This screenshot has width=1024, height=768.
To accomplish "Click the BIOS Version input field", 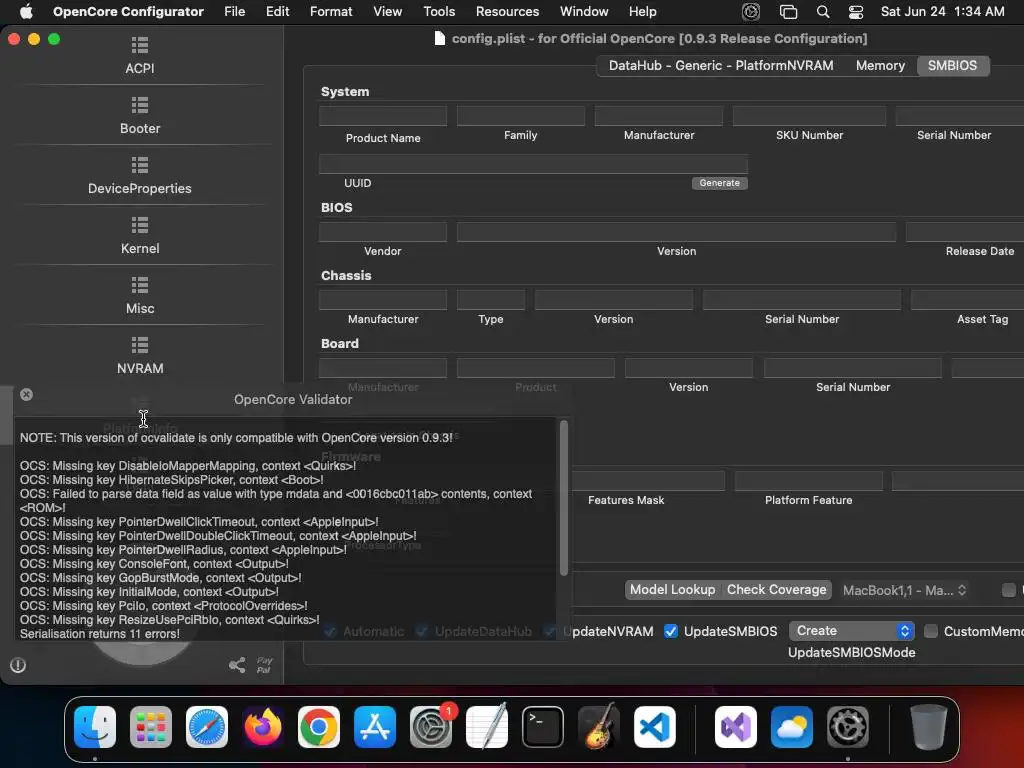I will (676, 232).
